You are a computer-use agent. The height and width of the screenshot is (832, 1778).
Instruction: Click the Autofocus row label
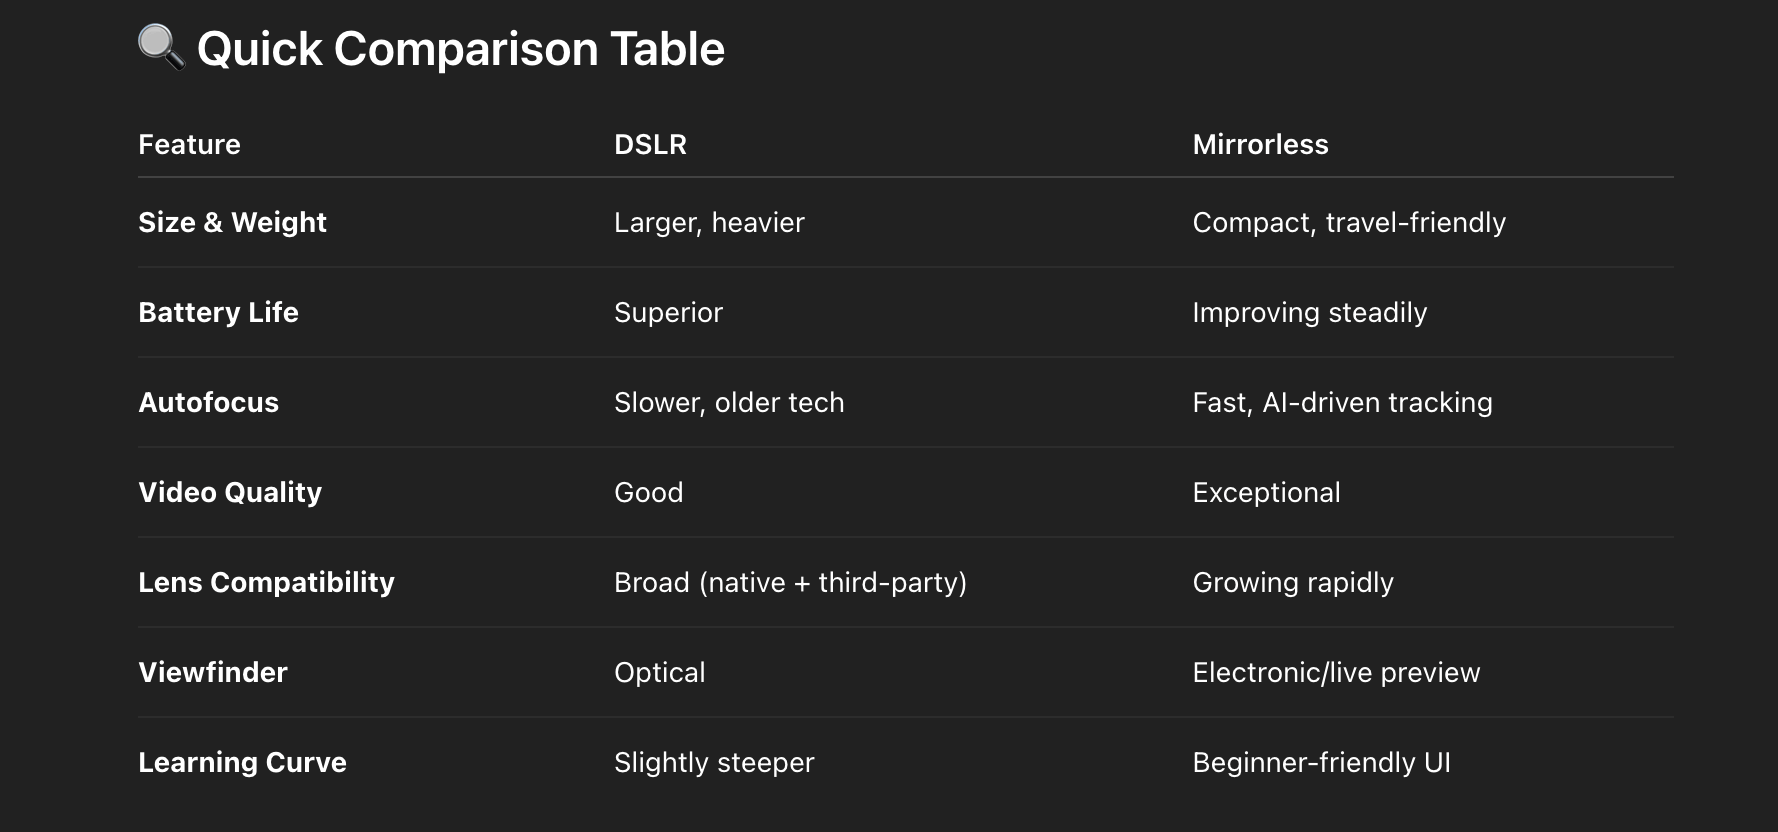coord(208,402)
